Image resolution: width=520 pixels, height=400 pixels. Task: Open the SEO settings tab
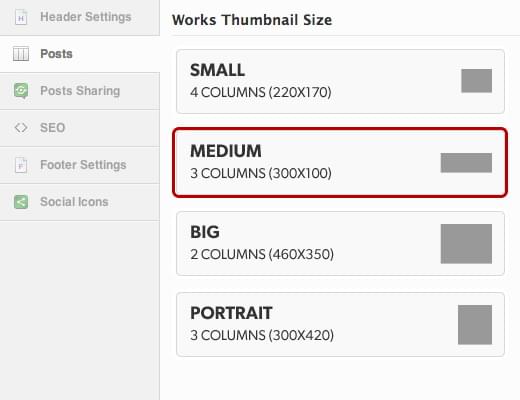[80, 128]
